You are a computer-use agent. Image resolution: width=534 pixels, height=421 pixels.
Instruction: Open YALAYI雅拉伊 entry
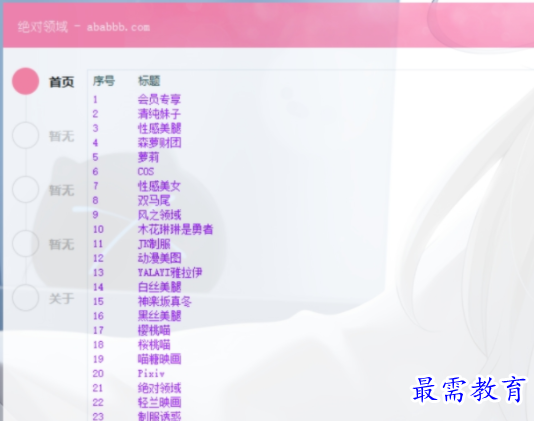pyautogui.click(x=170, y=272)
